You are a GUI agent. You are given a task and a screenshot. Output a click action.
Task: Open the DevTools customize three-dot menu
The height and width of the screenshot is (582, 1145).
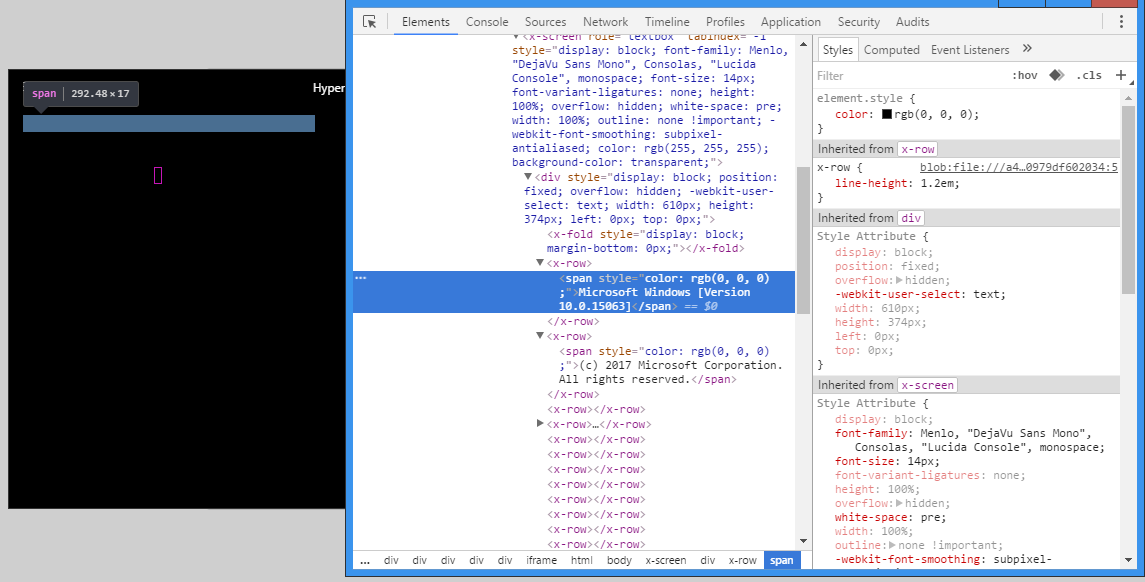point(1121,21)
